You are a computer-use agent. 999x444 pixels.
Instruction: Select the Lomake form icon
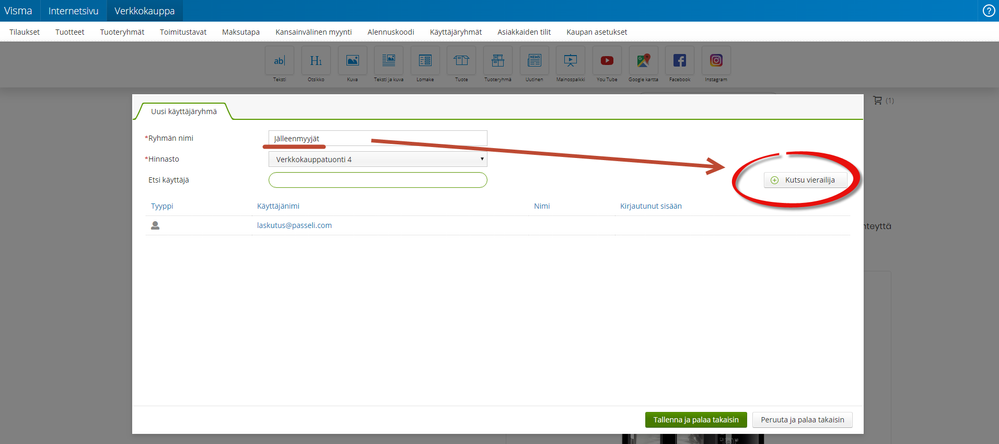point(425,61)
